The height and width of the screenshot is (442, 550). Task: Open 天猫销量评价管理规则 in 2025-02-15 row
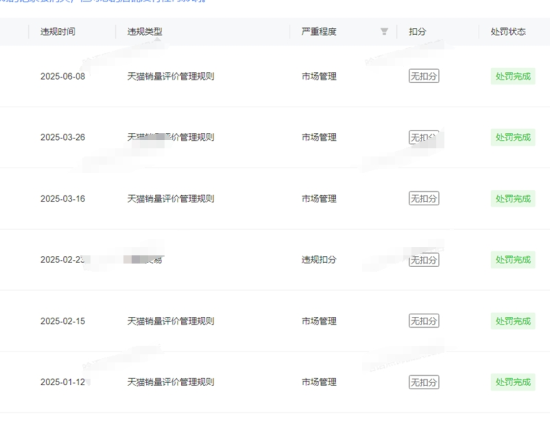(x=170, y=321)
